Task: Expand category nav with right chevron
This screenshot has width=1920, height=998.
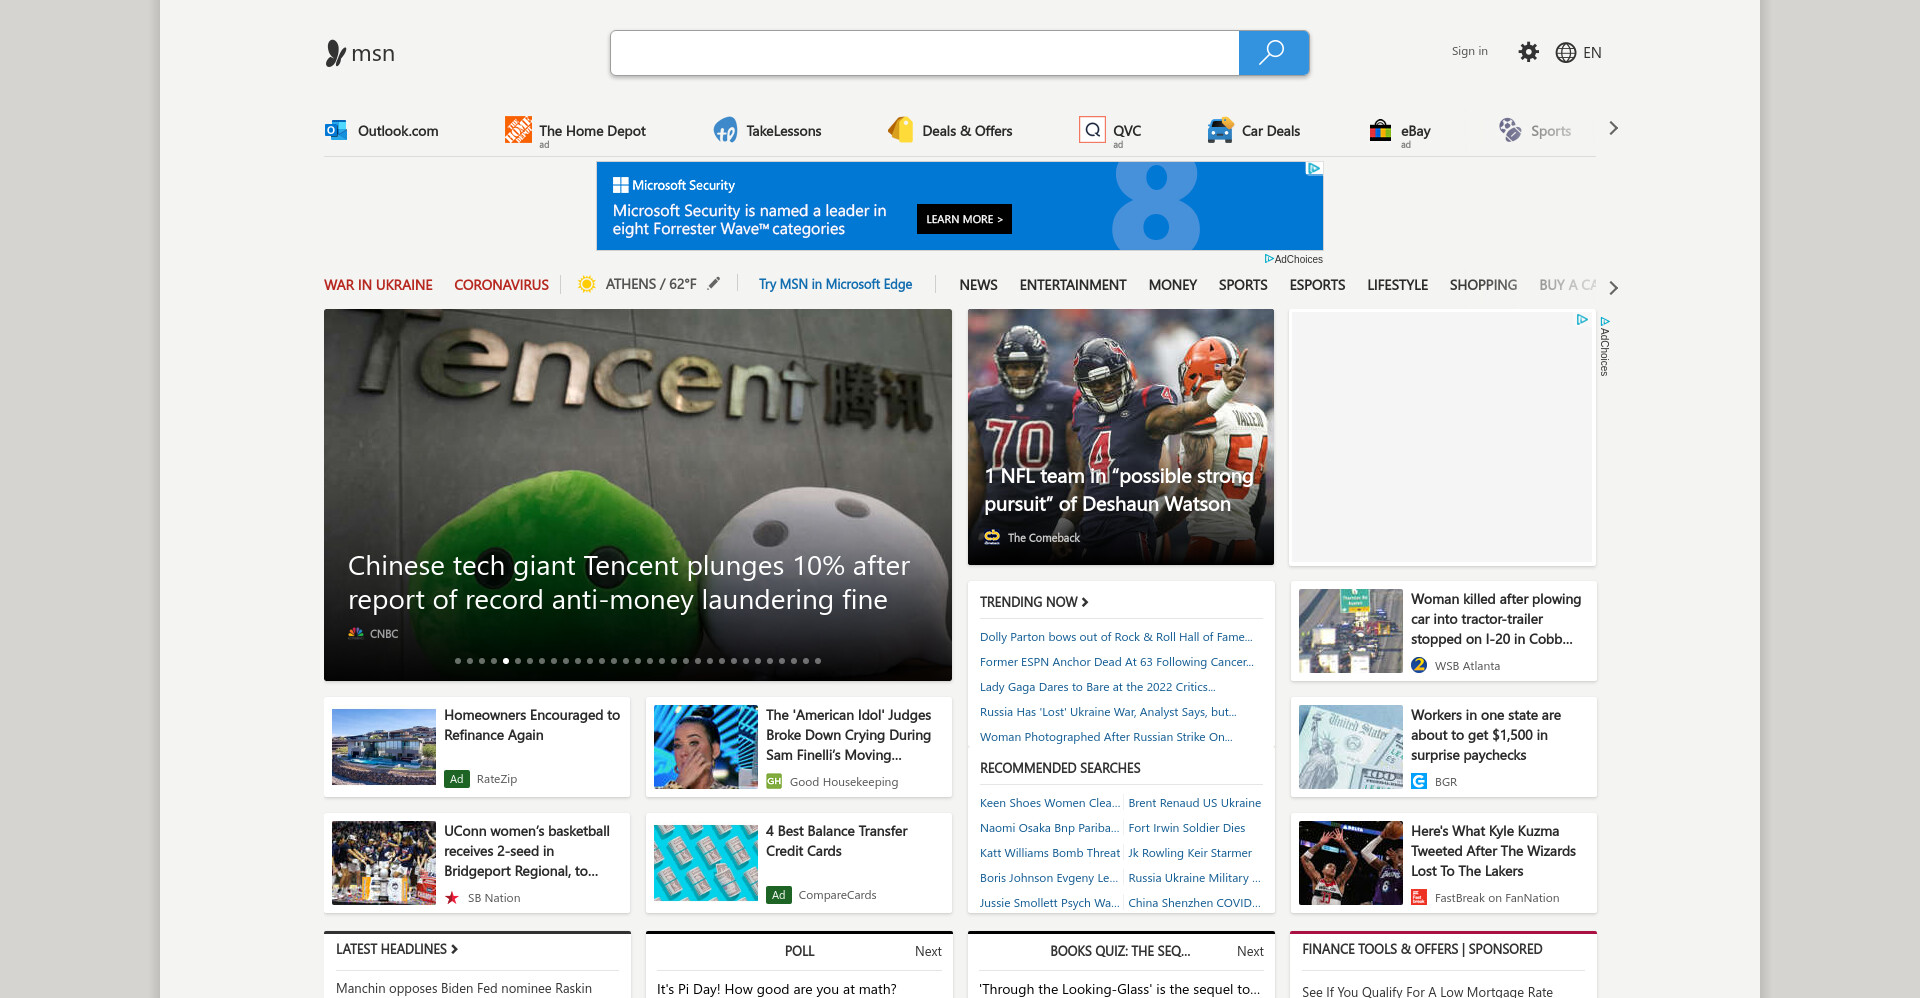Action: pyautogui.click(x=1613, y=287)
